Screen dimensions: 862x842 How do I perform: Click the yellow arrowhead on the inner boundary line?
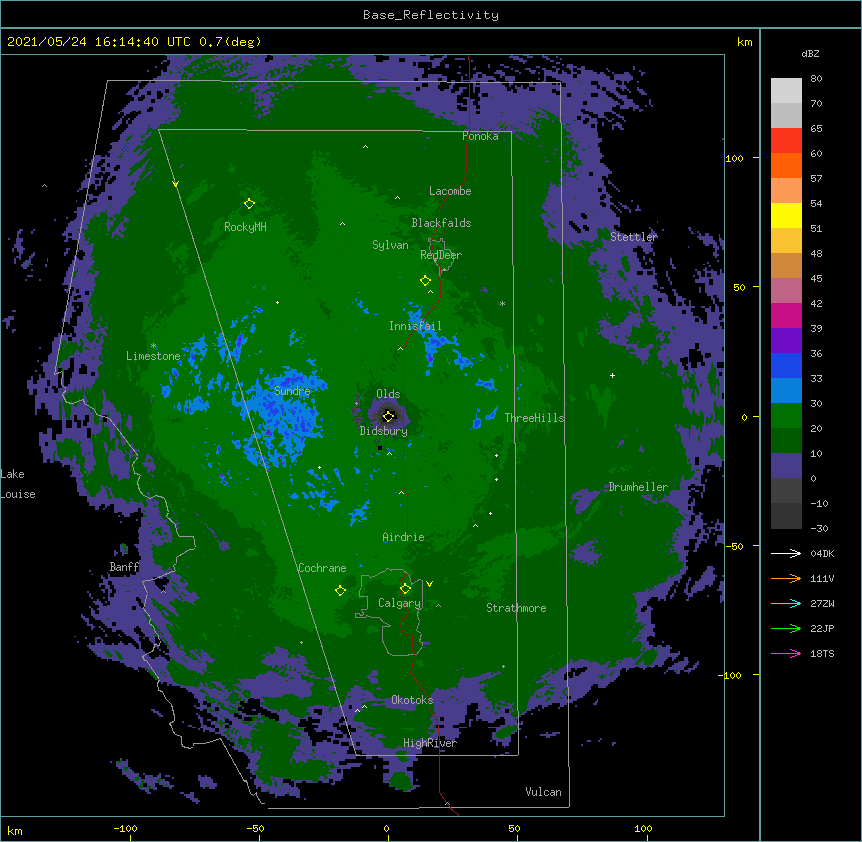(x=175, y=184)
